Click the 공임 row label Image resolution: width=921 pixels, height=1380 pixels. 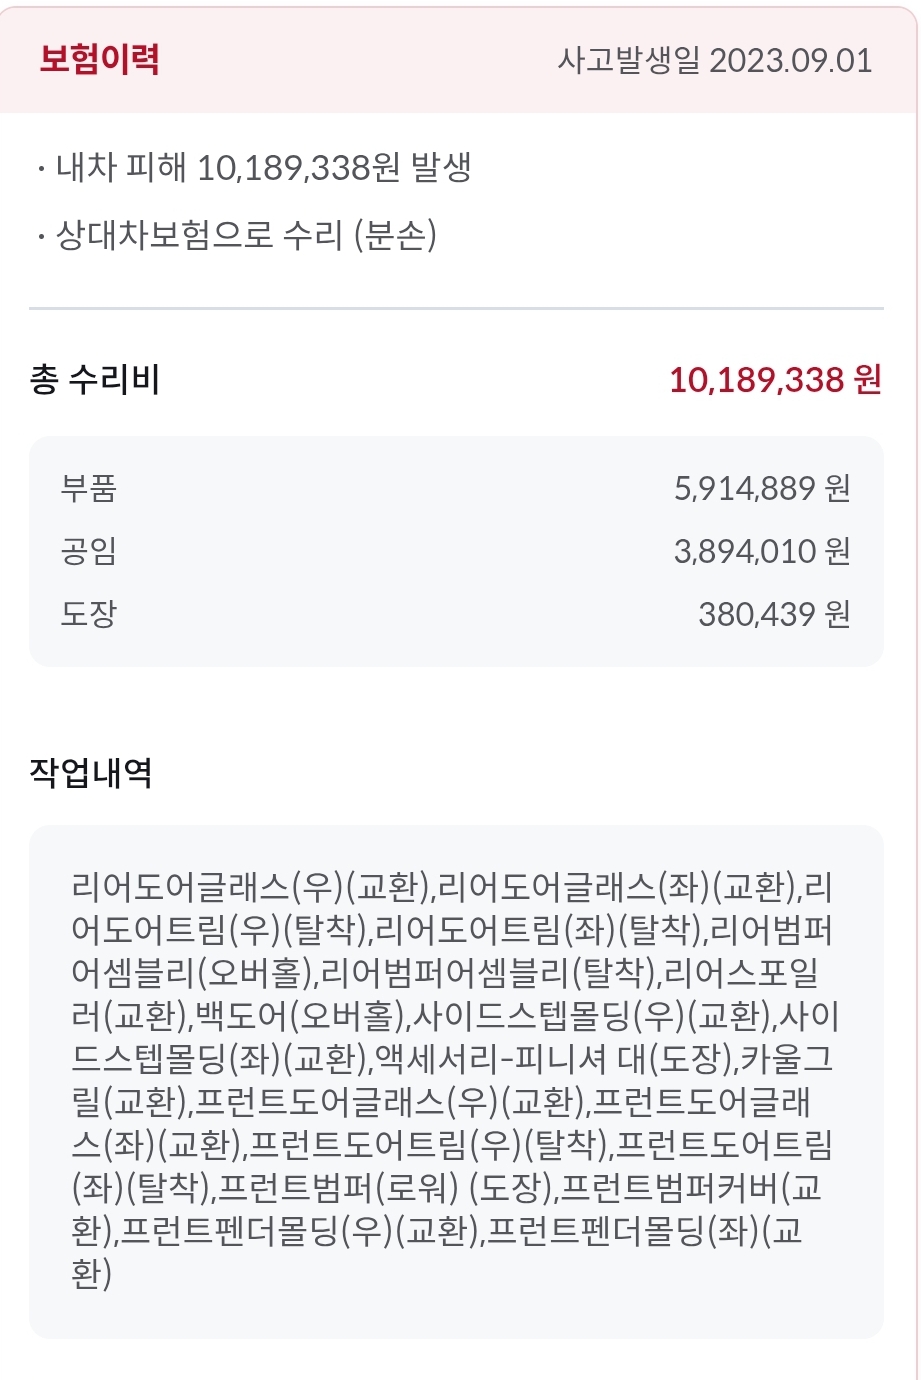89,551
